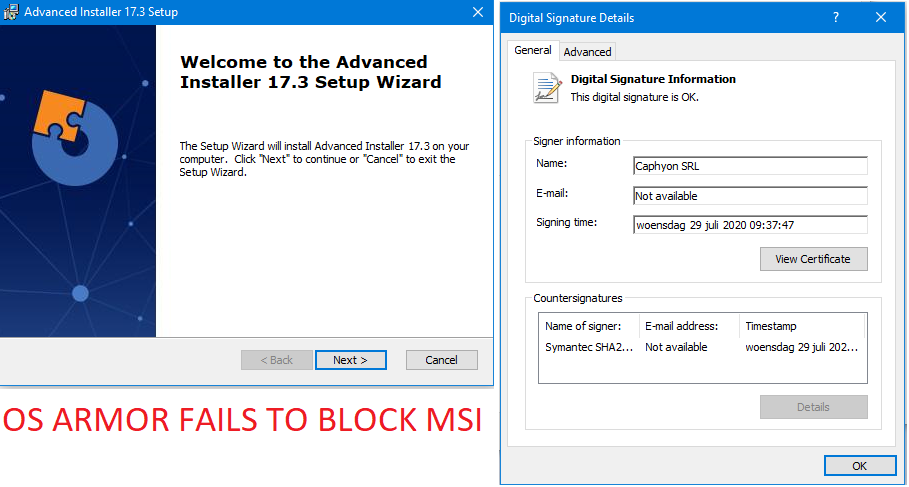This screenshot has width=909, height=487.
Task: Click the digital signature certificate icon
Action: (548, 88)
